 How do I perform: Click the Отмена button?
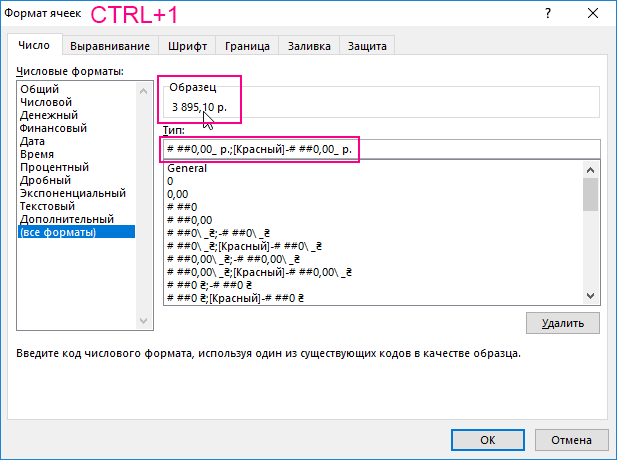pyautogui.click(x=570, y=438)
